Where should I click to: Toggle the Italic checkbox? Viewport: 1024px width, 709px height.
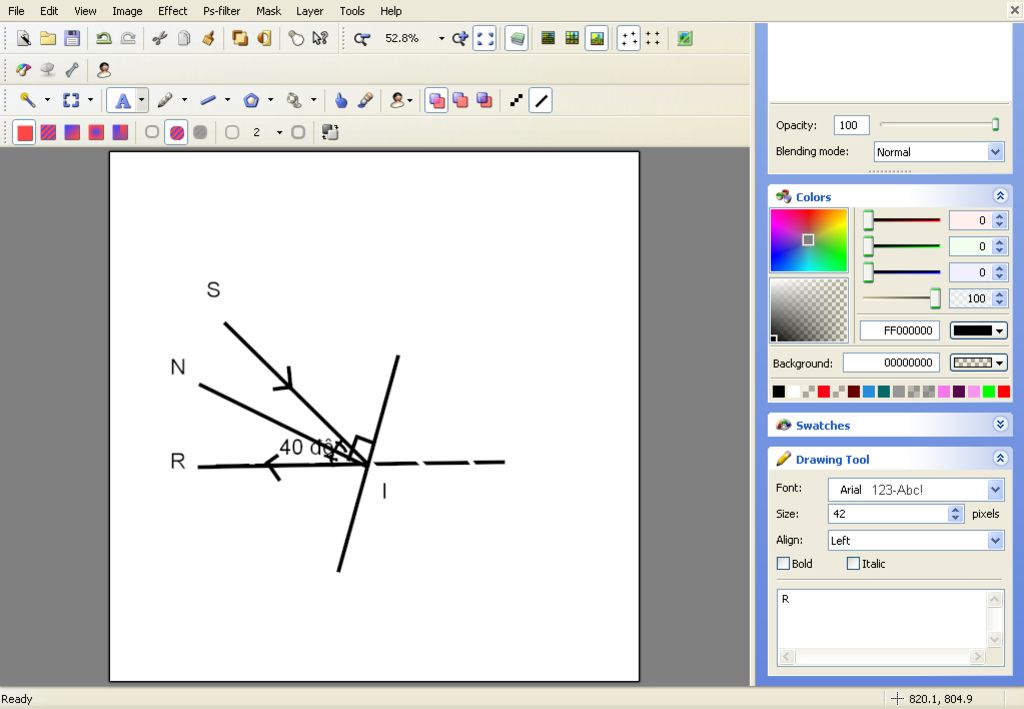pyautogui.click(x=853, y=563)
